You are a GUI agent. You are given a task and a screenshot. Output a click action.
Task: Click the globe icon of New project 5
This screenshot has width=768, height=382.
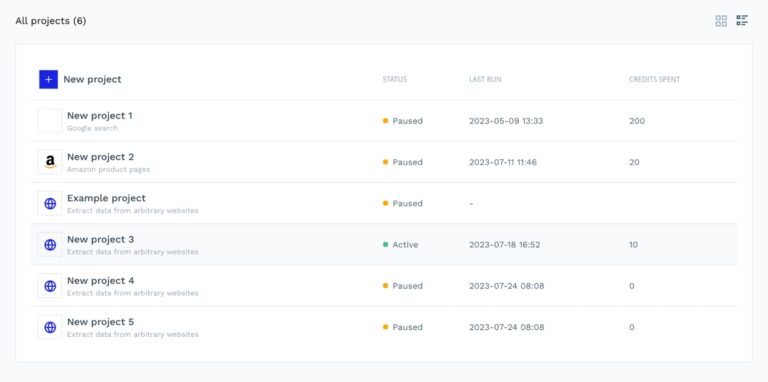(50, 327)
